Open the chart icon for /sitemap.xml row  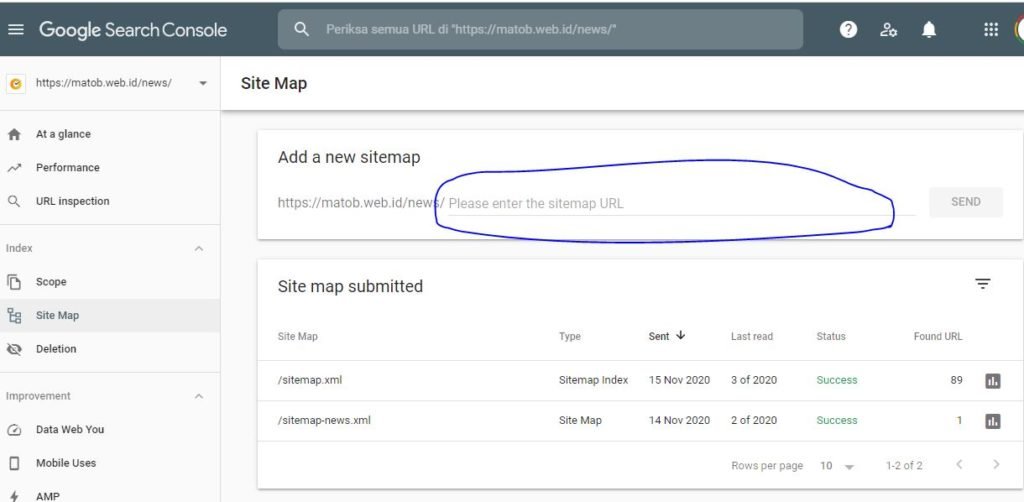(993, 381)
